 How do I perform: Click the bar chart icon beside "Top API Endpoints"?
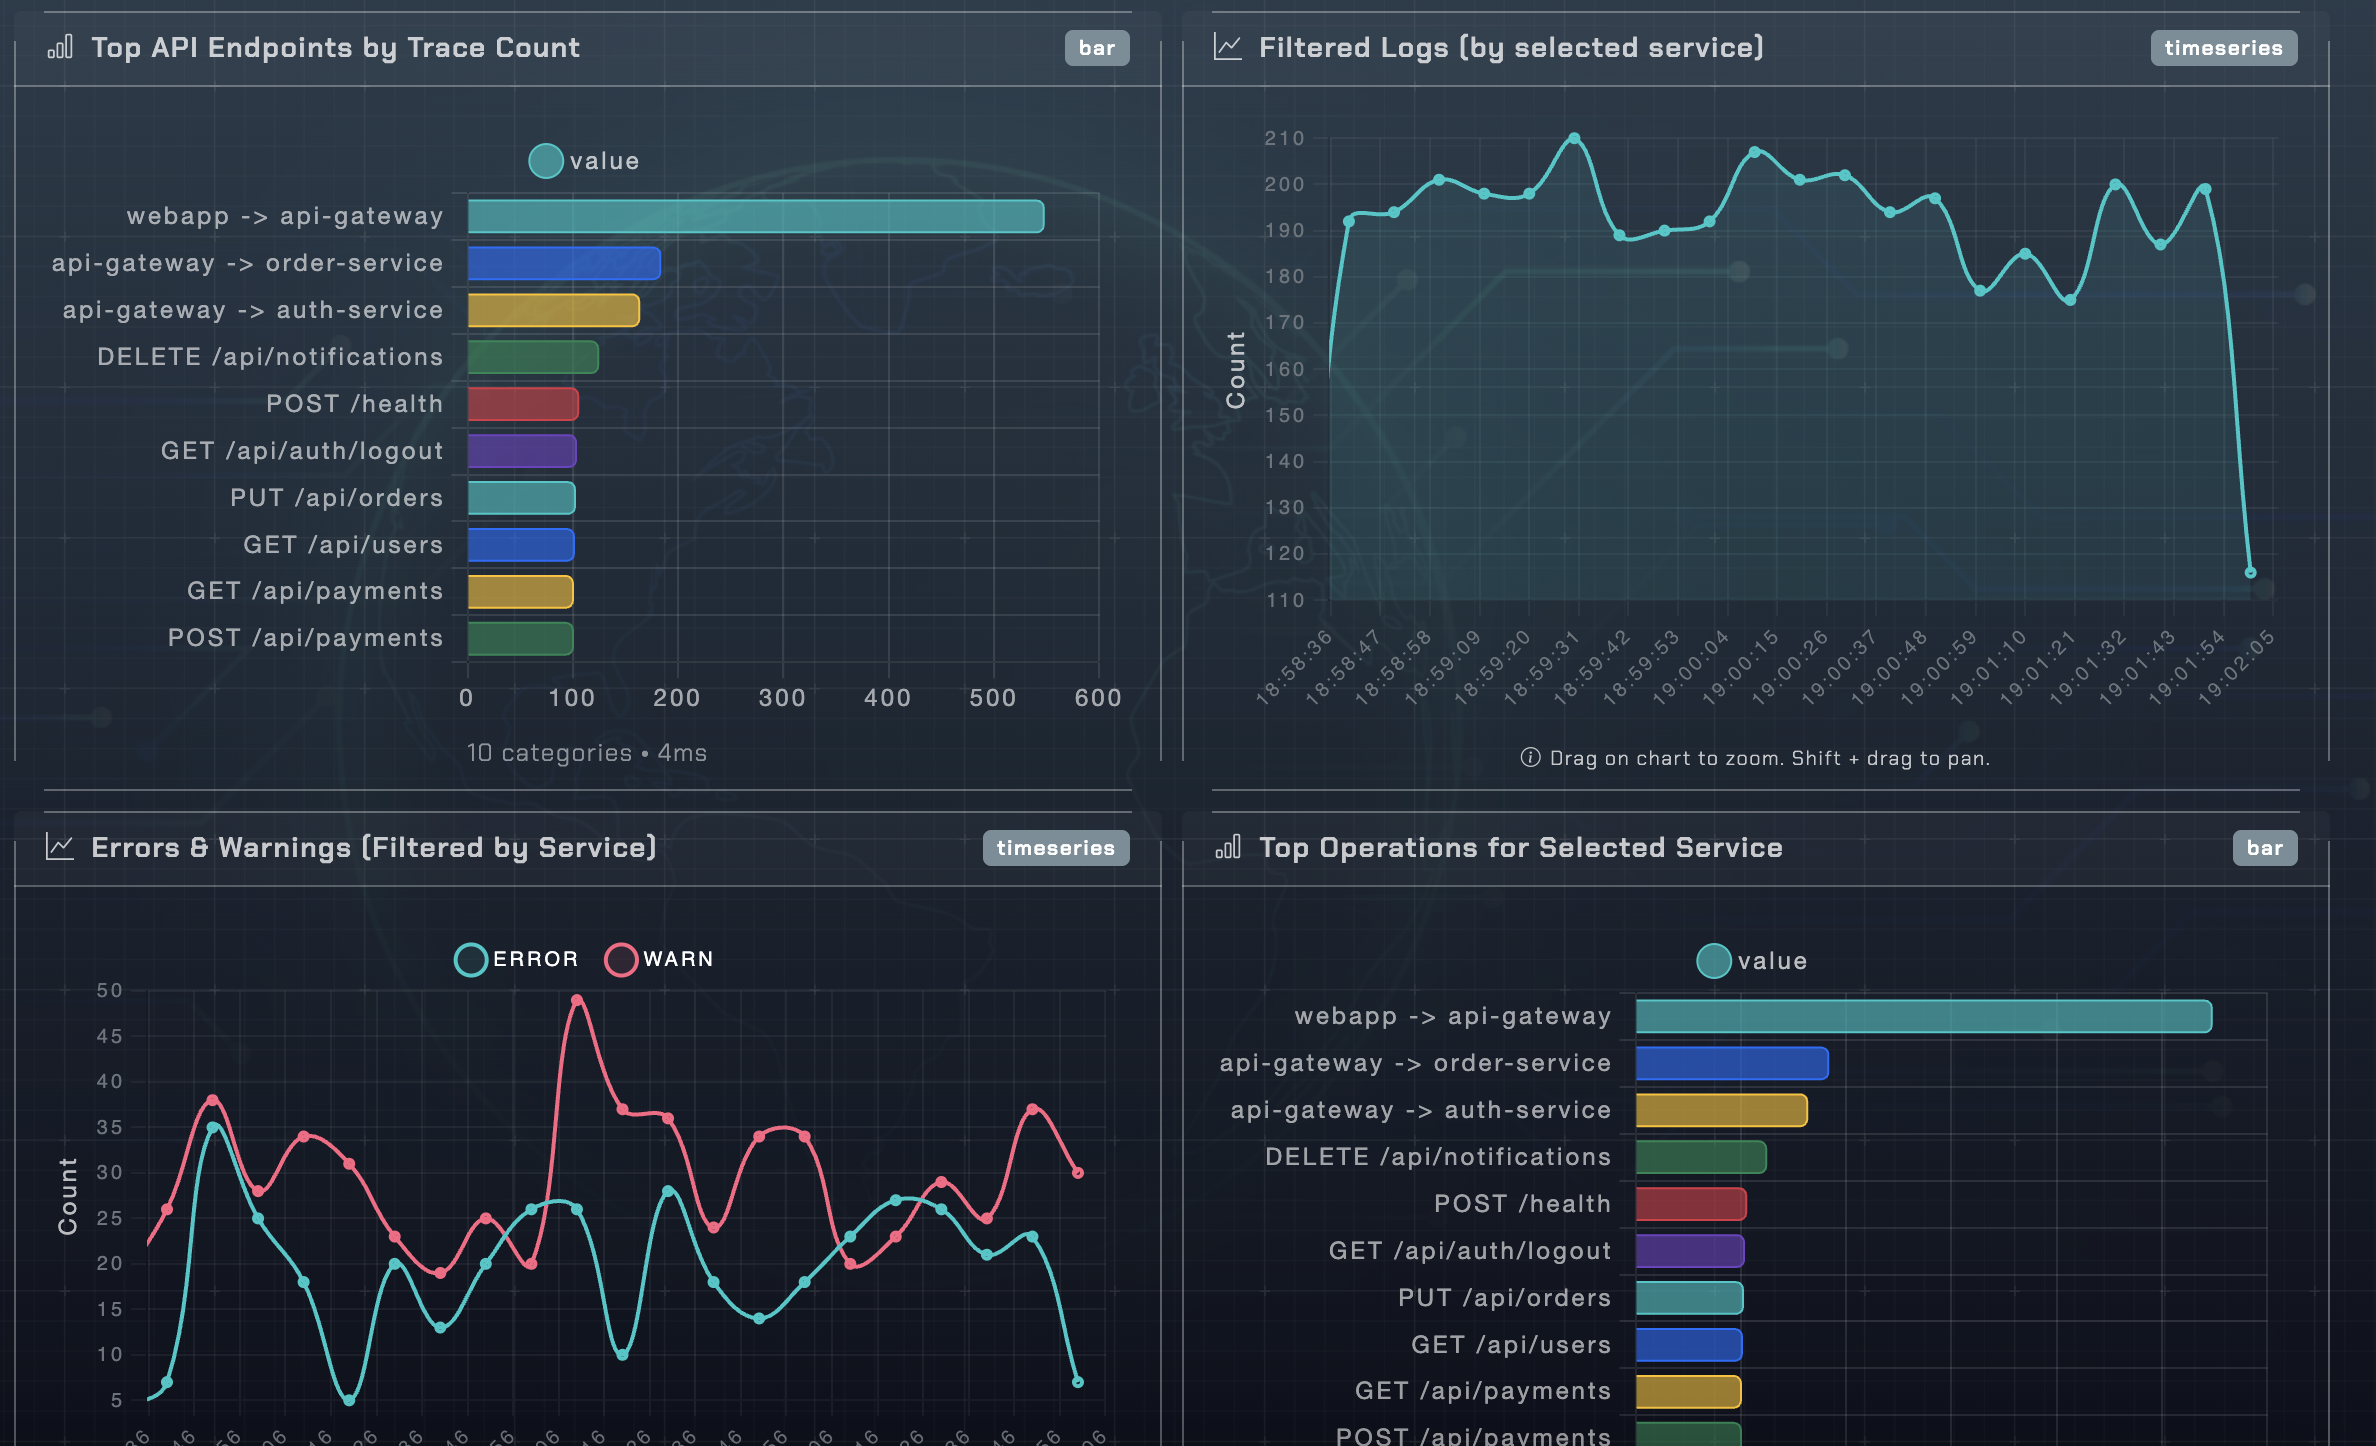point(61,47)
